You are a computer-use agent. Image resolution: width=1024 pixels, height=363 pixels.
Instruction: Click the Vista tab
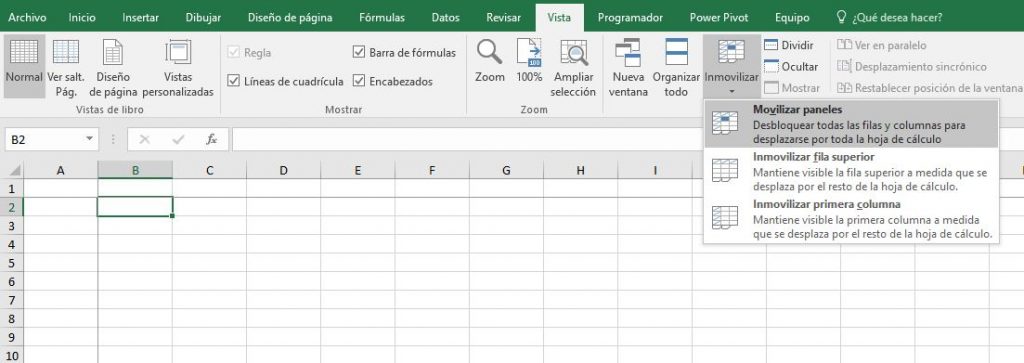[559, 18]
